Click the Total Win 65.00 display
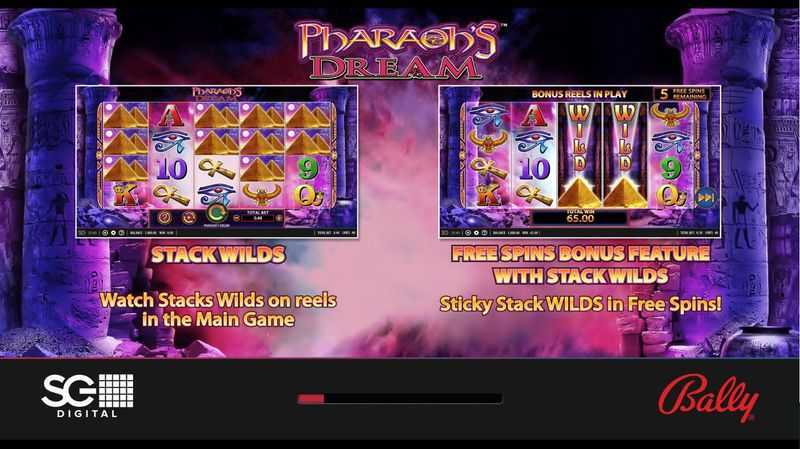The width and height of the screenshot is (800, 449). point(580,217)
